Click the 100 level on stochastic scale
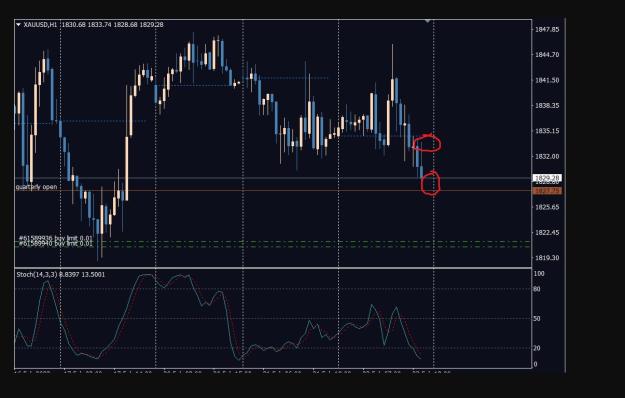Screen dimensions: 625x398 [539, 274]
